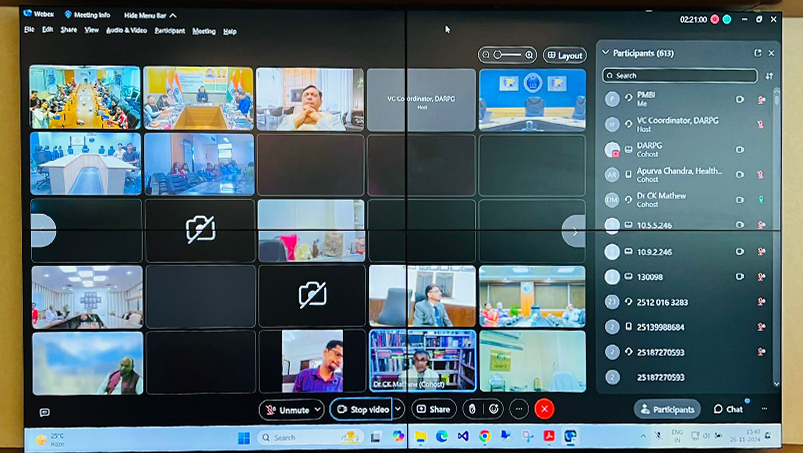Toggle mute icon for 2512 016 3283

[762, 302]
